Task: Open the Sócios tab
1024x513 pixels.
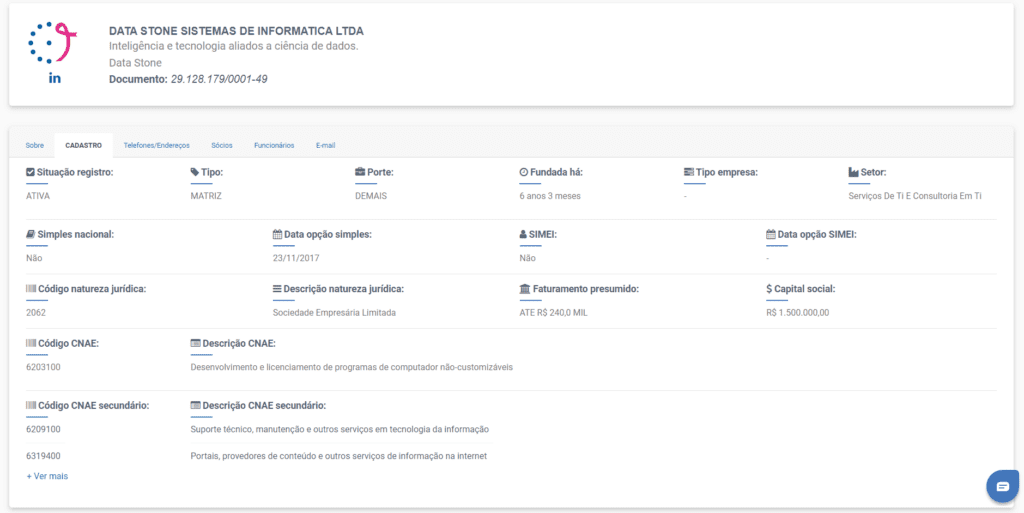Action: (222, 146)
